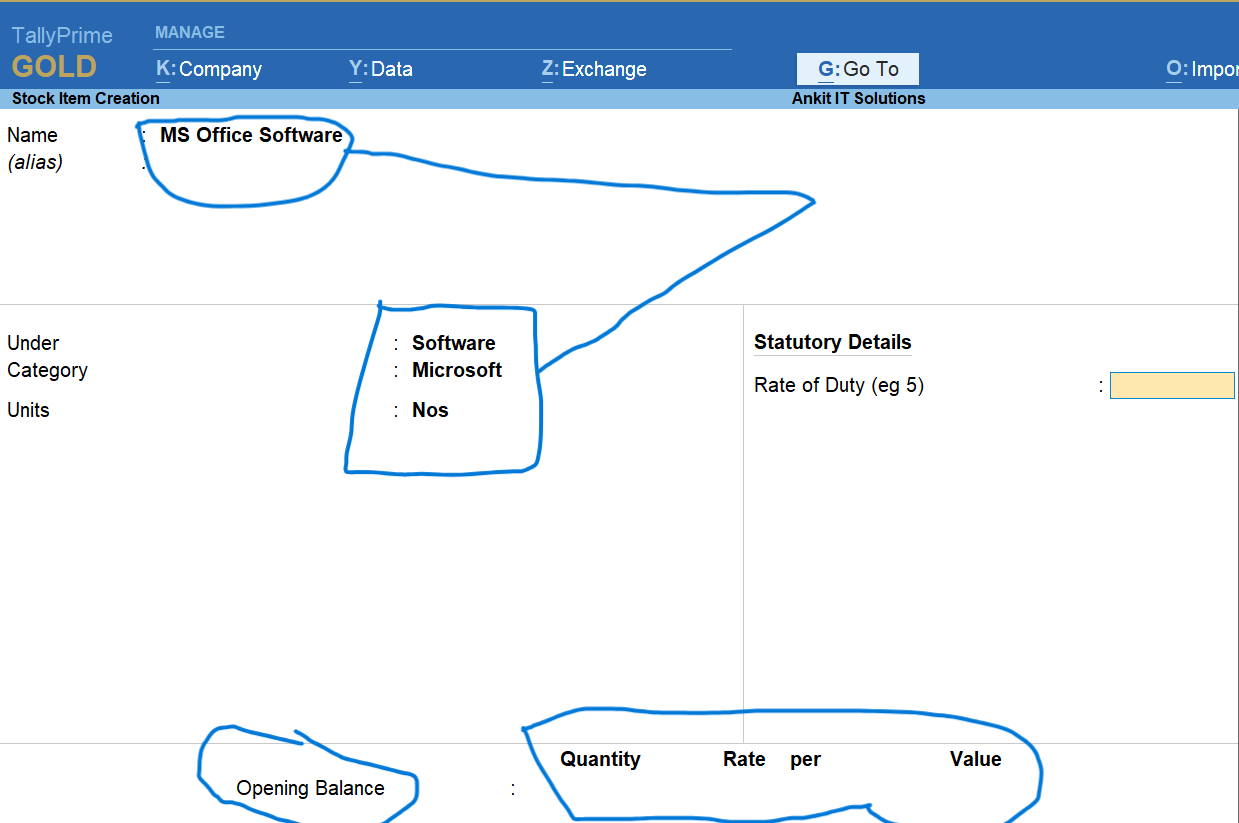This screenshot has height=823, width=1239.
Task: Click the Rate of Duty (eg 5) label
Action: click(839, 385)
